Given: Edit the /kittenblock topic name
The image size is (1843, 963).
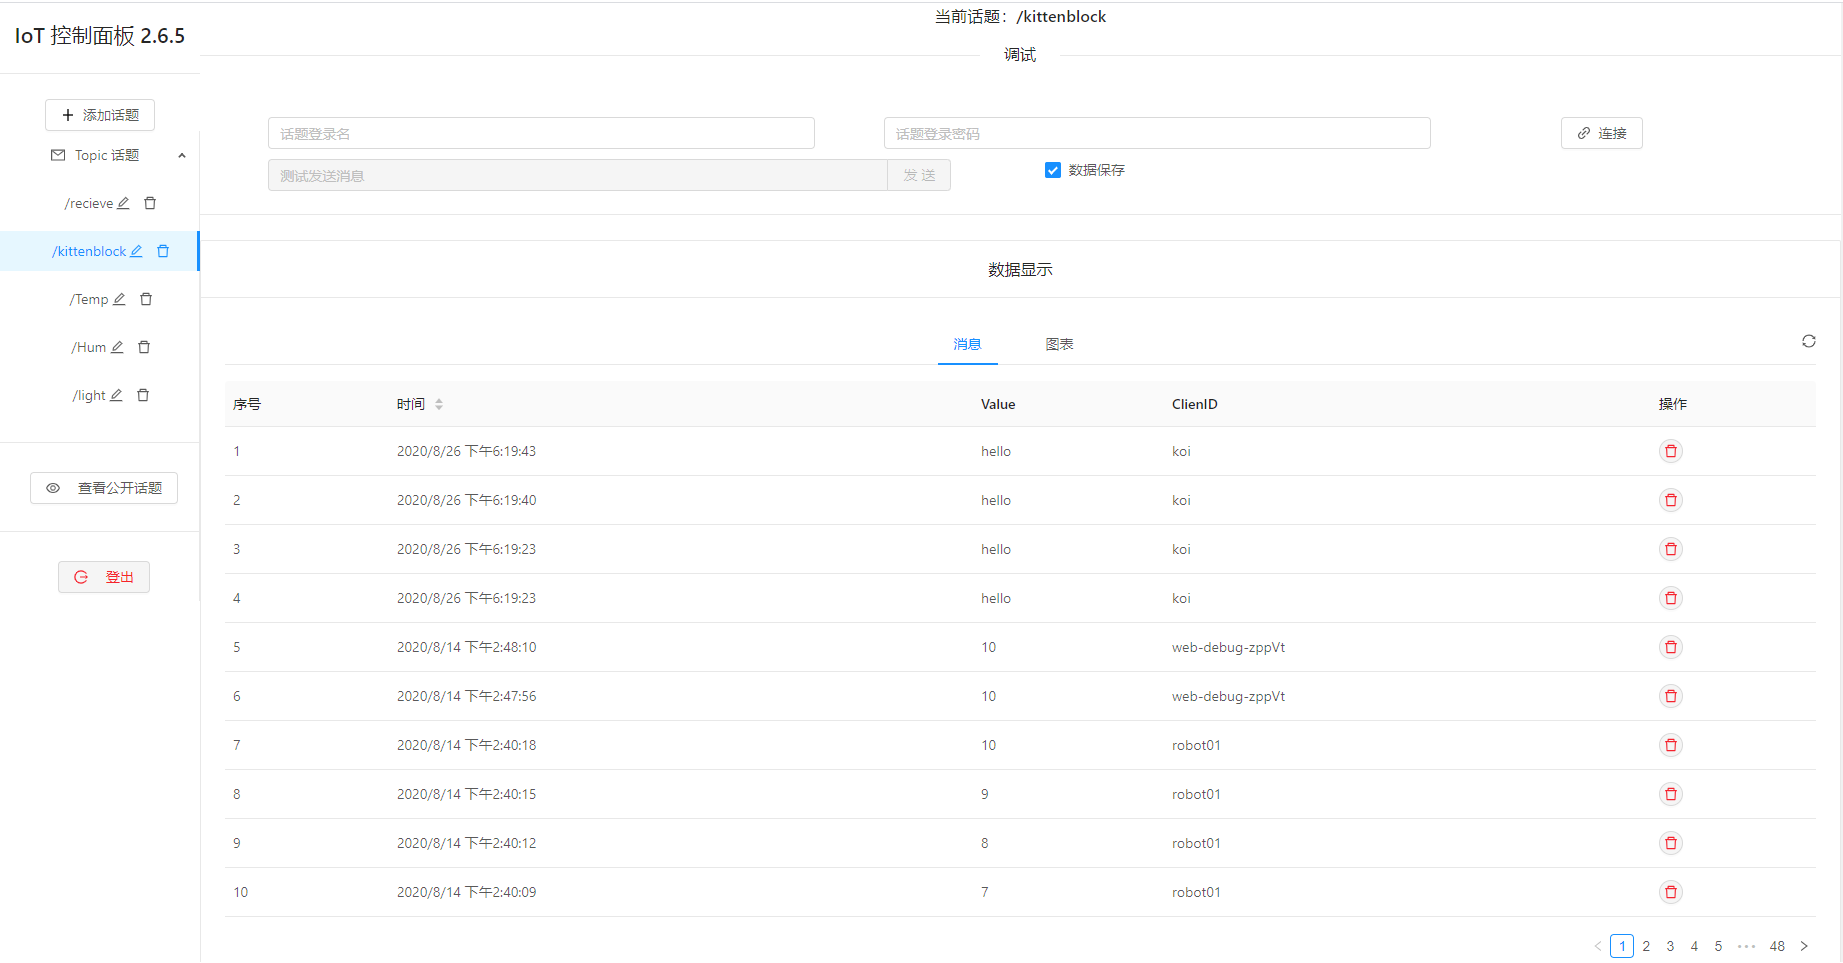Looking at the screenshot, I should coord(136,251).
